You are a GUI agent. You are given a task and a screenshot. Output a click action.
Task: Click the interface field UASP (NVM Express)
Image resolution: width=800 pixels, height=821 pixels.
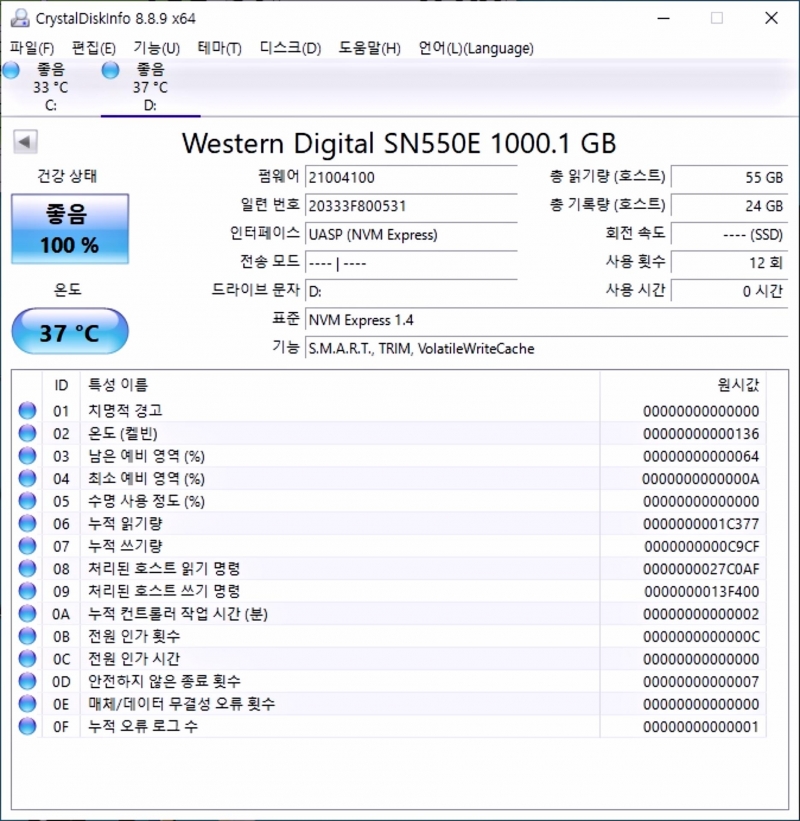click(x=411, y=235)
